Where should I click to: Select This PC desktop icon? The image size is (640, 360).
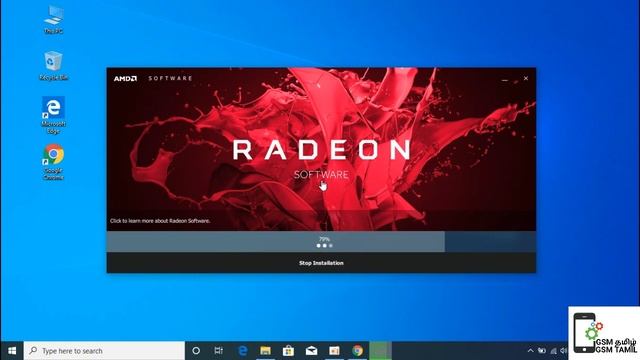(53, 20)
